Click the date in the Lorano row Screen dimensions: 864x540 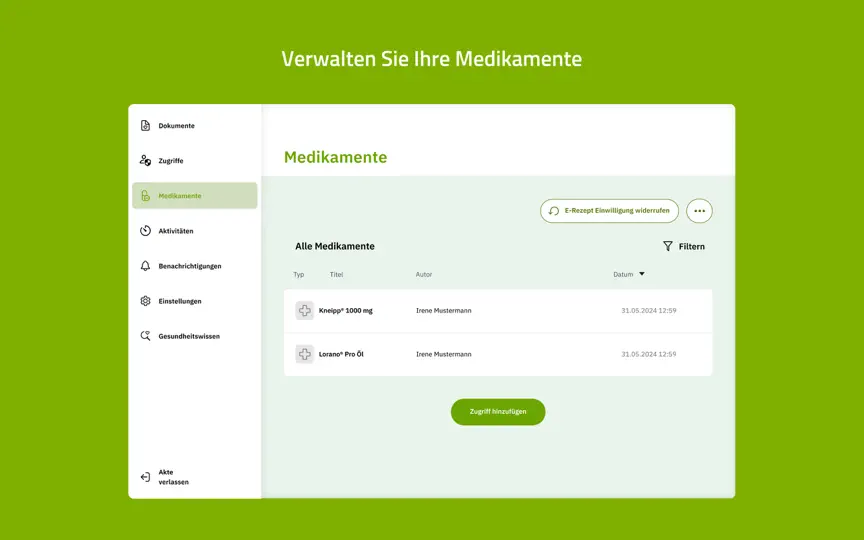tap(649, 354)
